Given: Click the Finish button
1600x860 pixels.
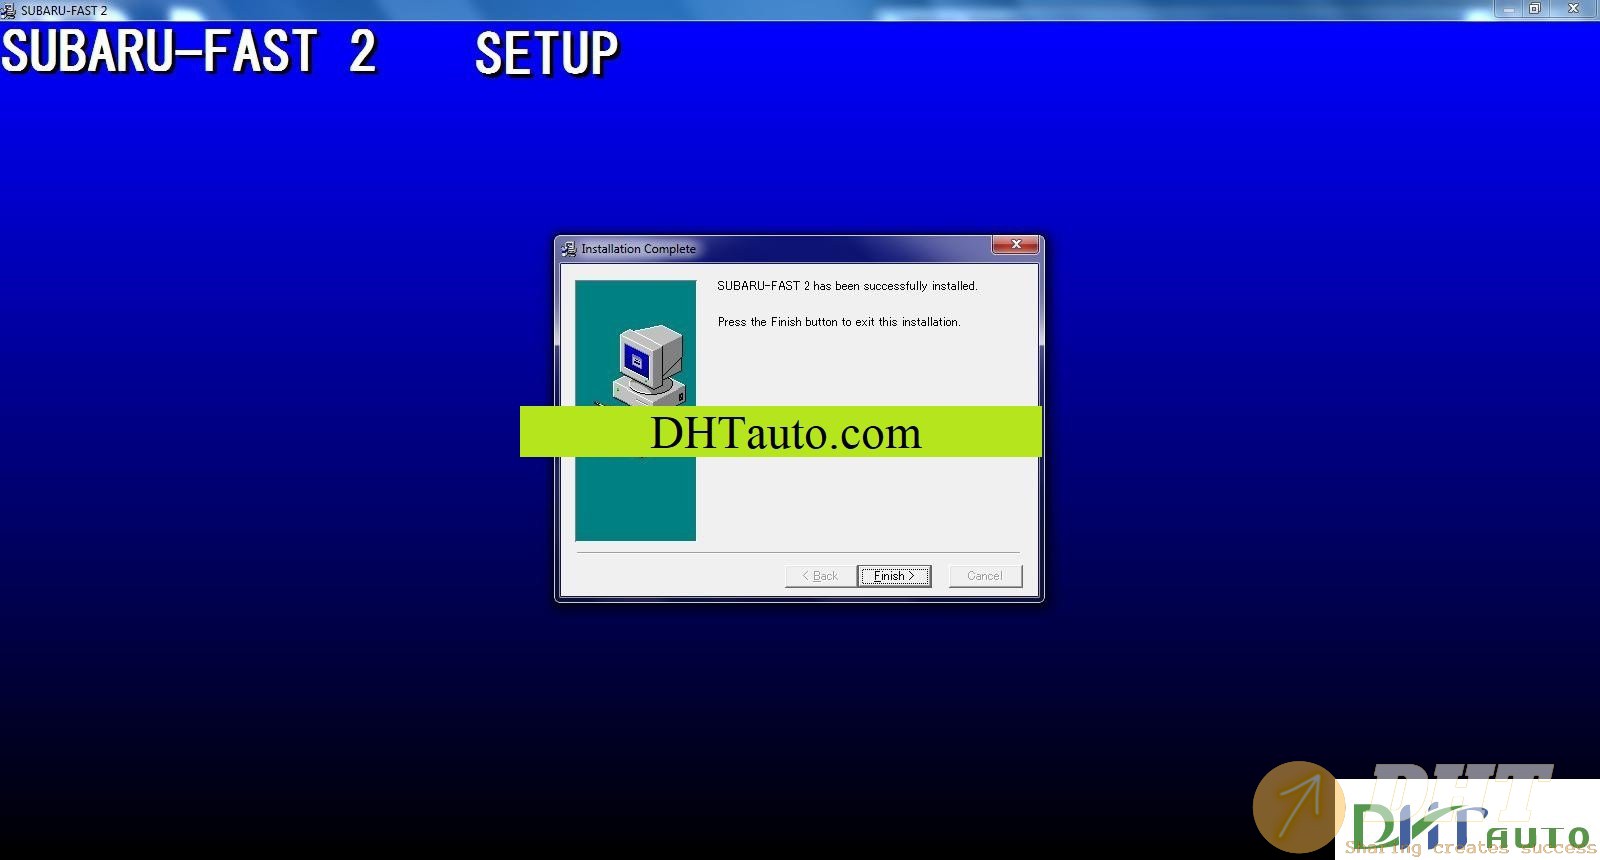Looking at the screenshot, I should 894,576.
